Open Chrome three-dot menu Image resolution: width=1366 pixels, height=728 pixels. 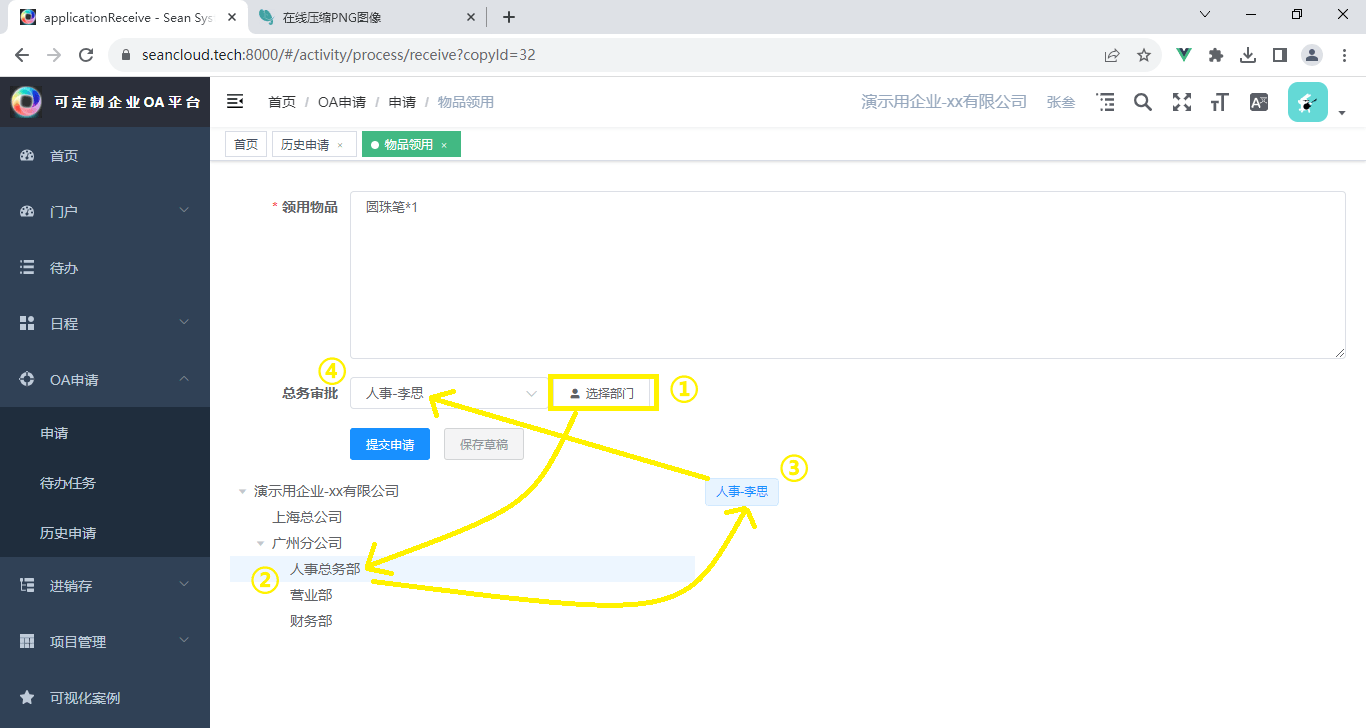1344,55
